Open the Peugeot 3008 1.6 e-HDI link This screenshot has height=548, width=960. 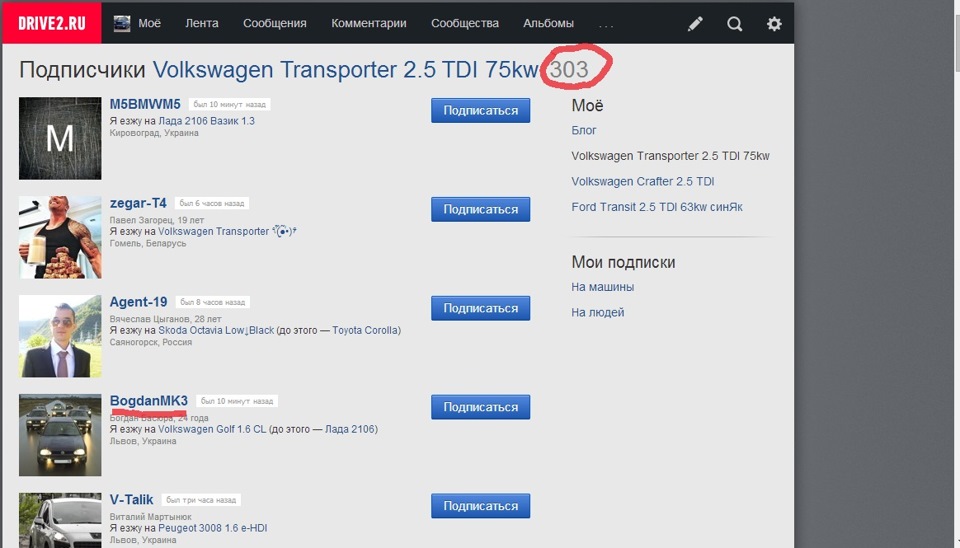(x=212, y=528)
